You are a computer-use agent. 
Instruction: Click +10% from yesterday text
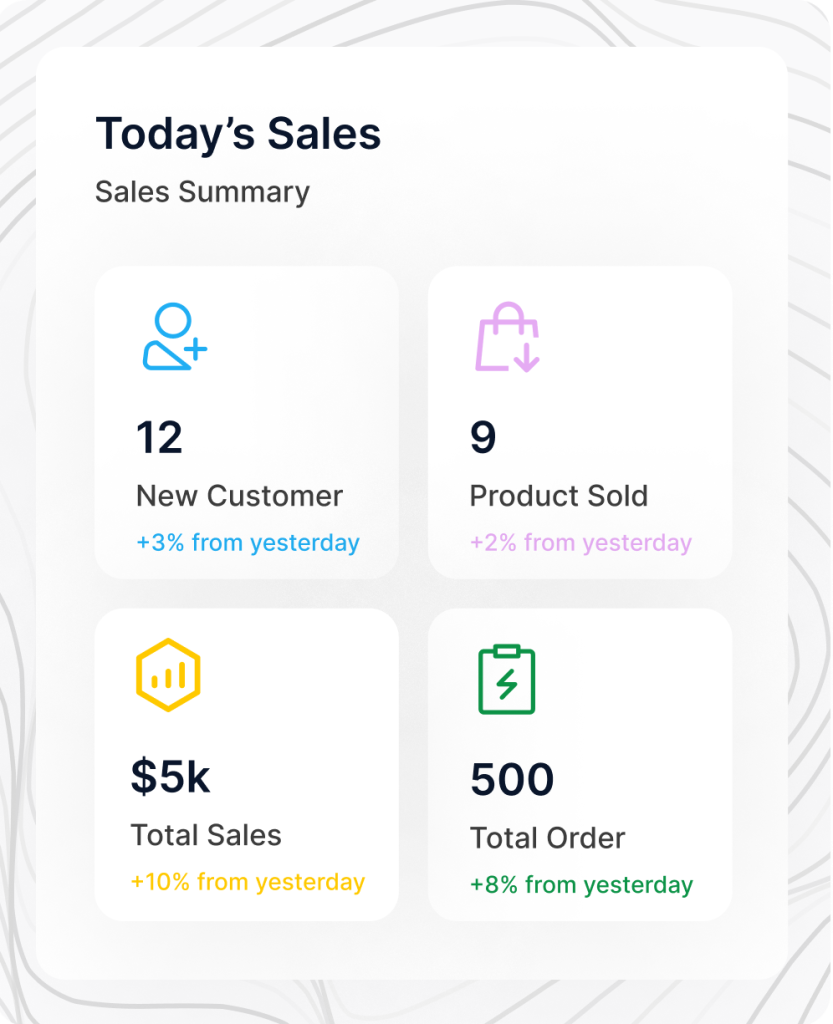(x=247, y=882)
